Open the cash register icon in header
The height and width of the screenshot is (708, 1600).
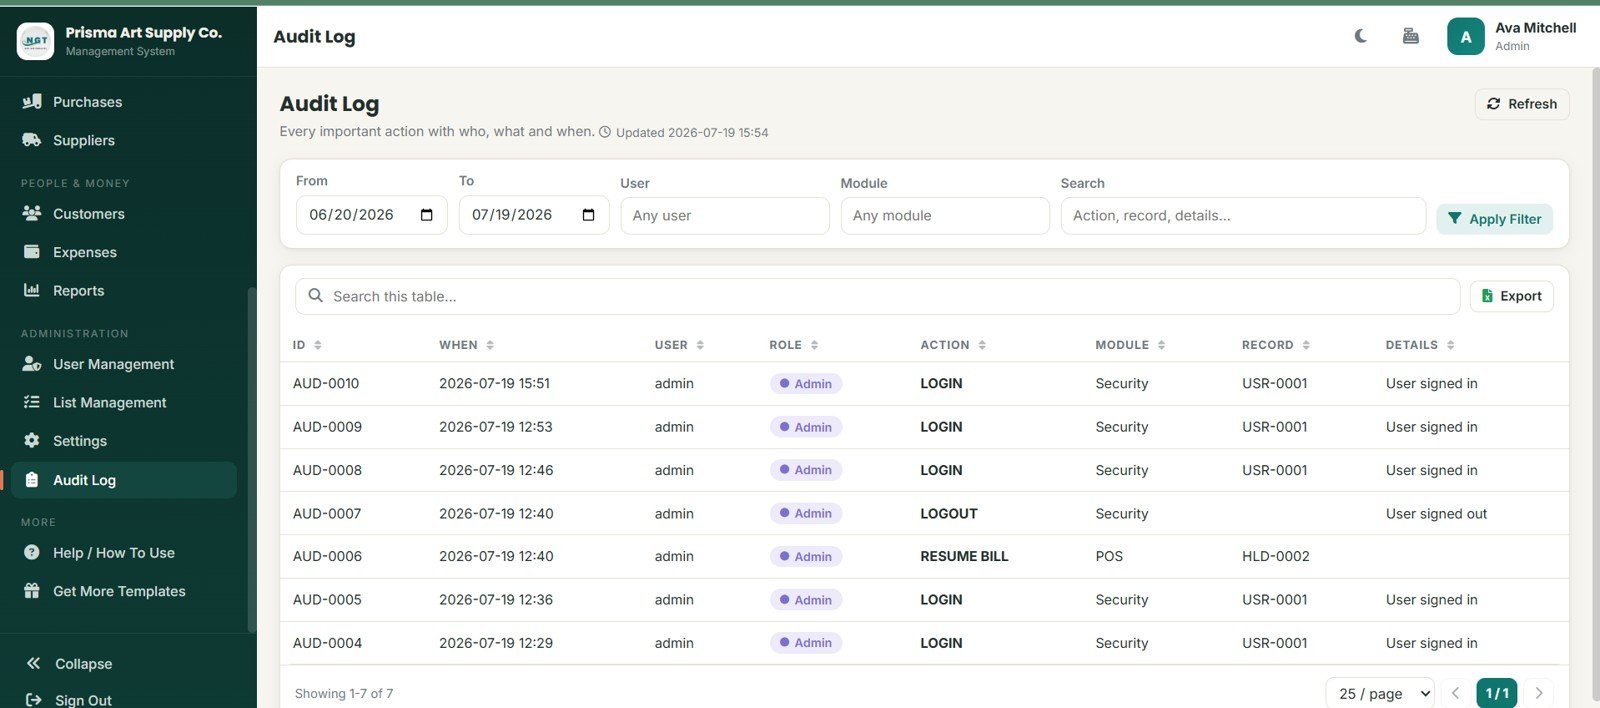(1411, 36)
